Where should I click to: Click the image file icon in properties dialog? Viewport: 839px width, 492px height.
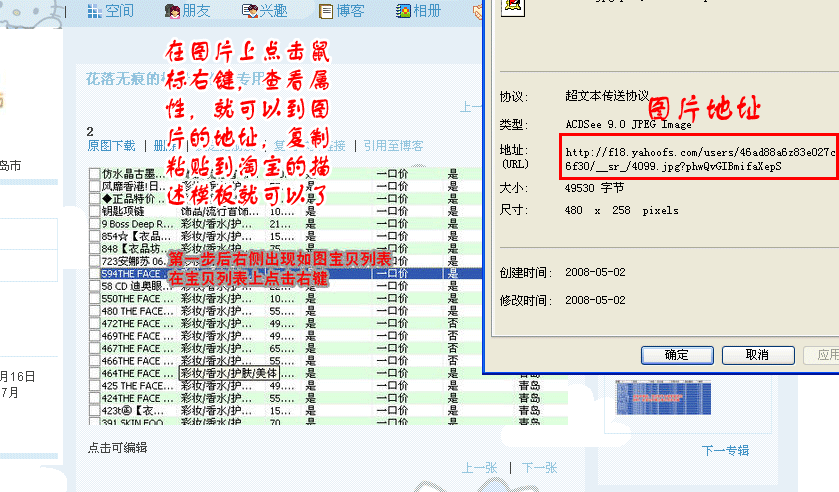coord(512,6)
